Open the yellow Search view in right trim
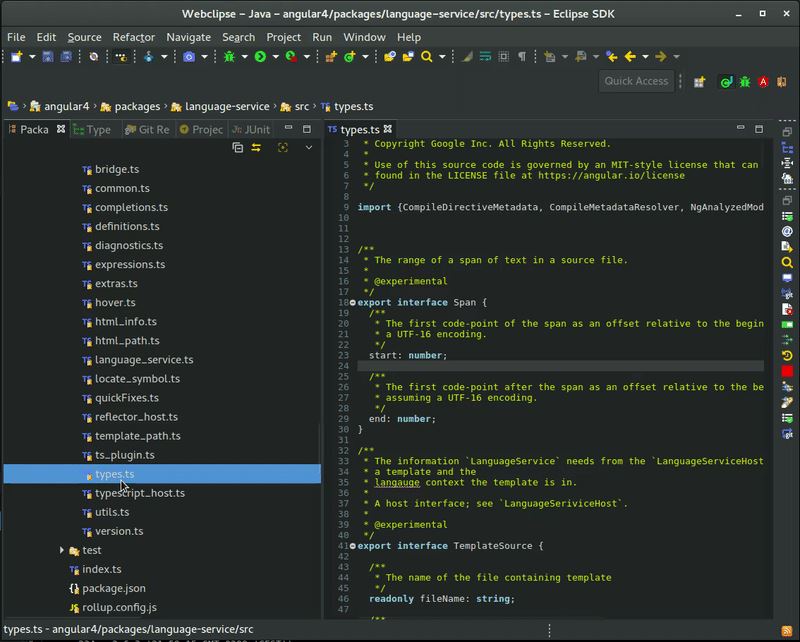Viewport: 800px width, 642px height. pyautogui.click(x=787, y=262)
